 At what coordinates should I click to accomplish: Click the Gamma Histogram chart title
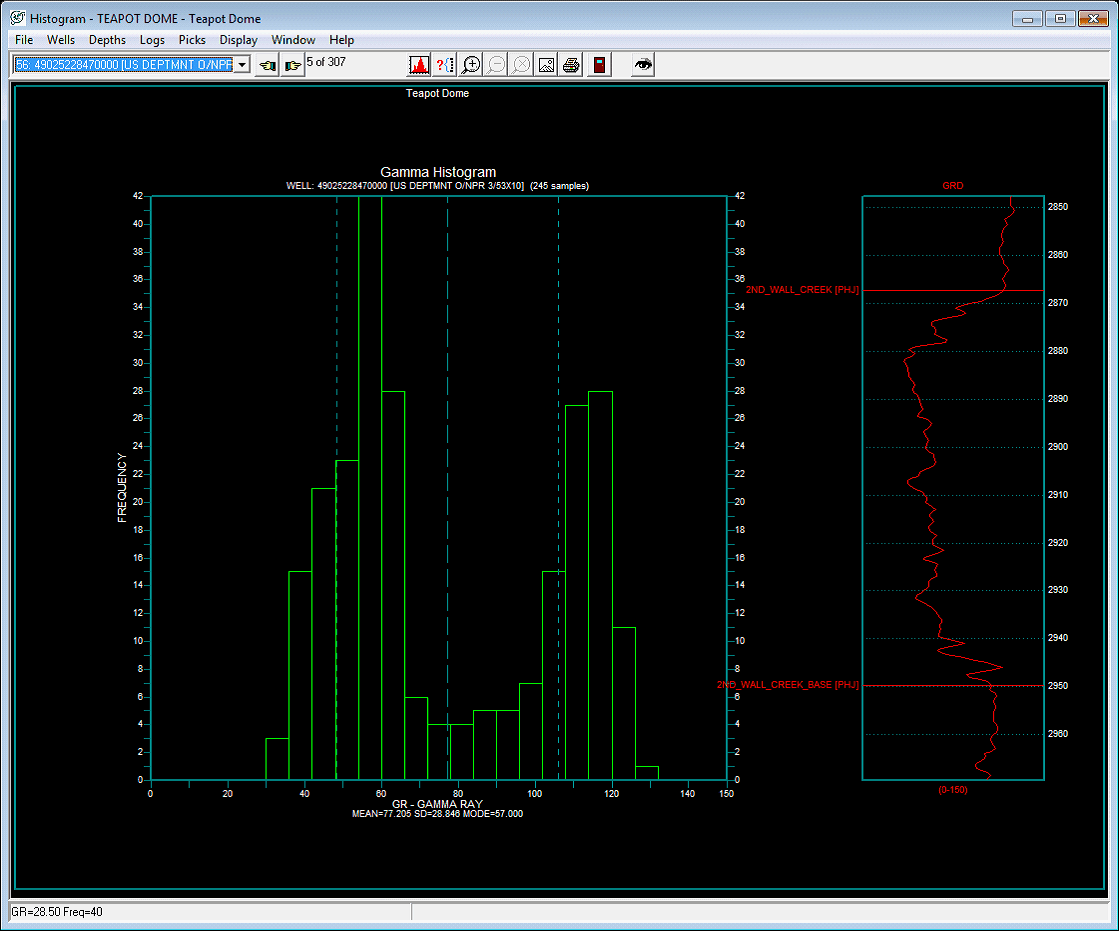pyautogui.click(x=438, y=172)
